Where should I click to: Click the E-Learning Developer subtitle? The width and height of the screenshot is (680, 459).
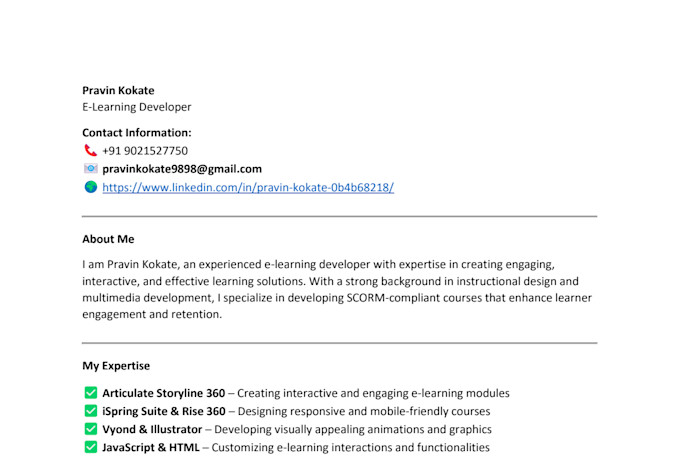(x=137, y=107)
